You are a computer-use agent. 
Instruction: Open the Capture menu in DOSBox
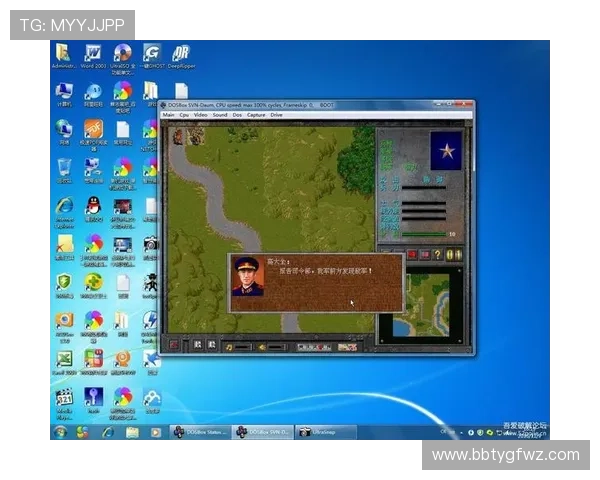[x=254, y=115]
